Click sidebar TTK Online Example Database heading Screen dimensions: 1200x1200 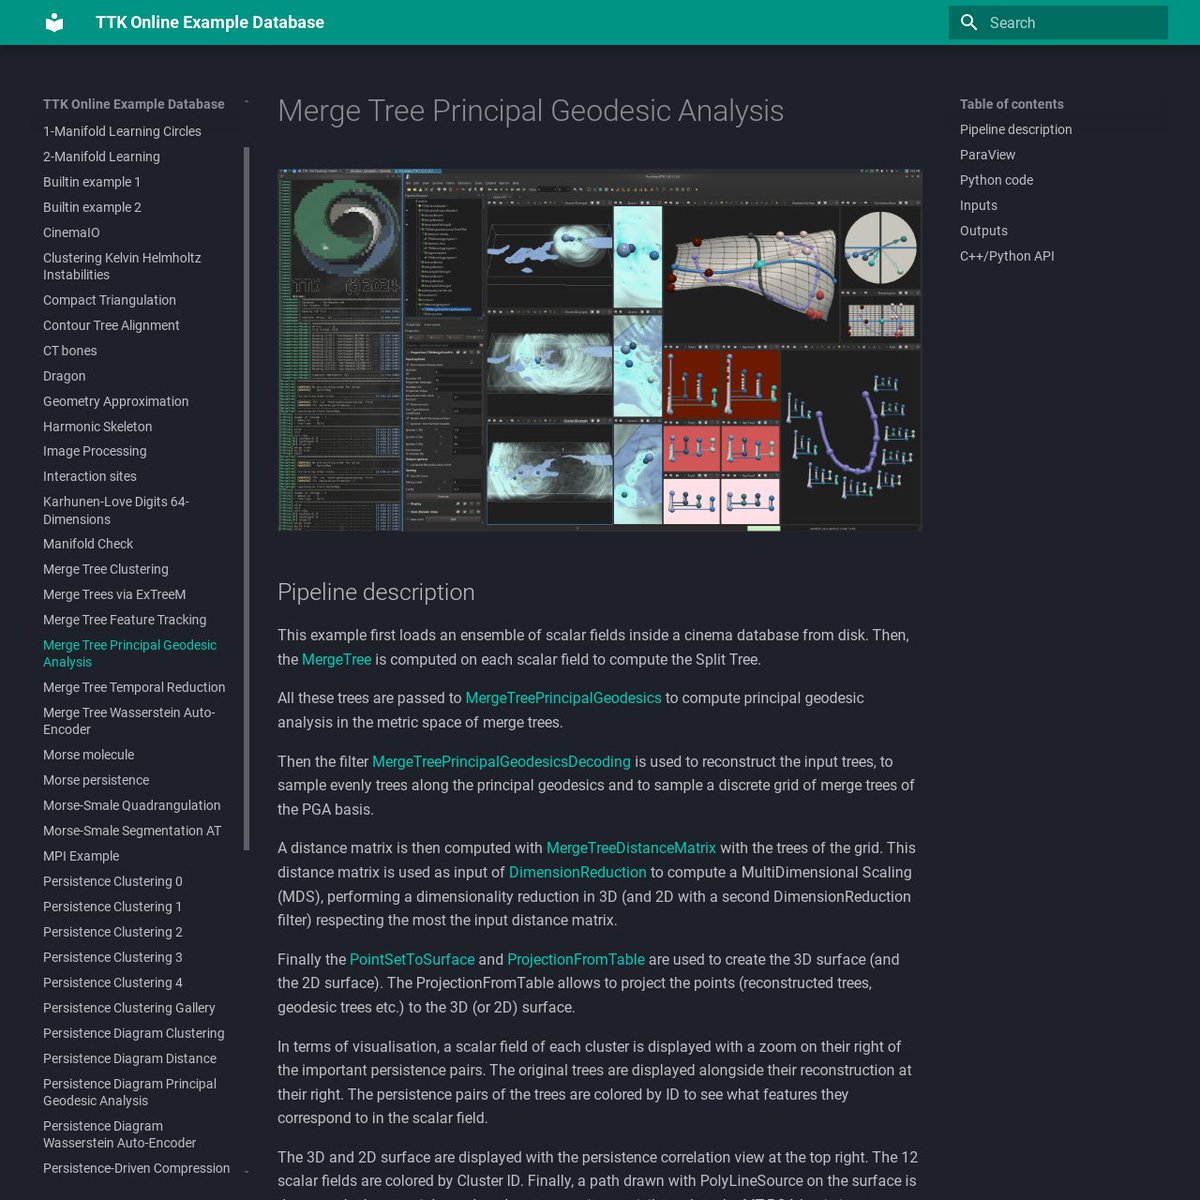pos(134,104)
